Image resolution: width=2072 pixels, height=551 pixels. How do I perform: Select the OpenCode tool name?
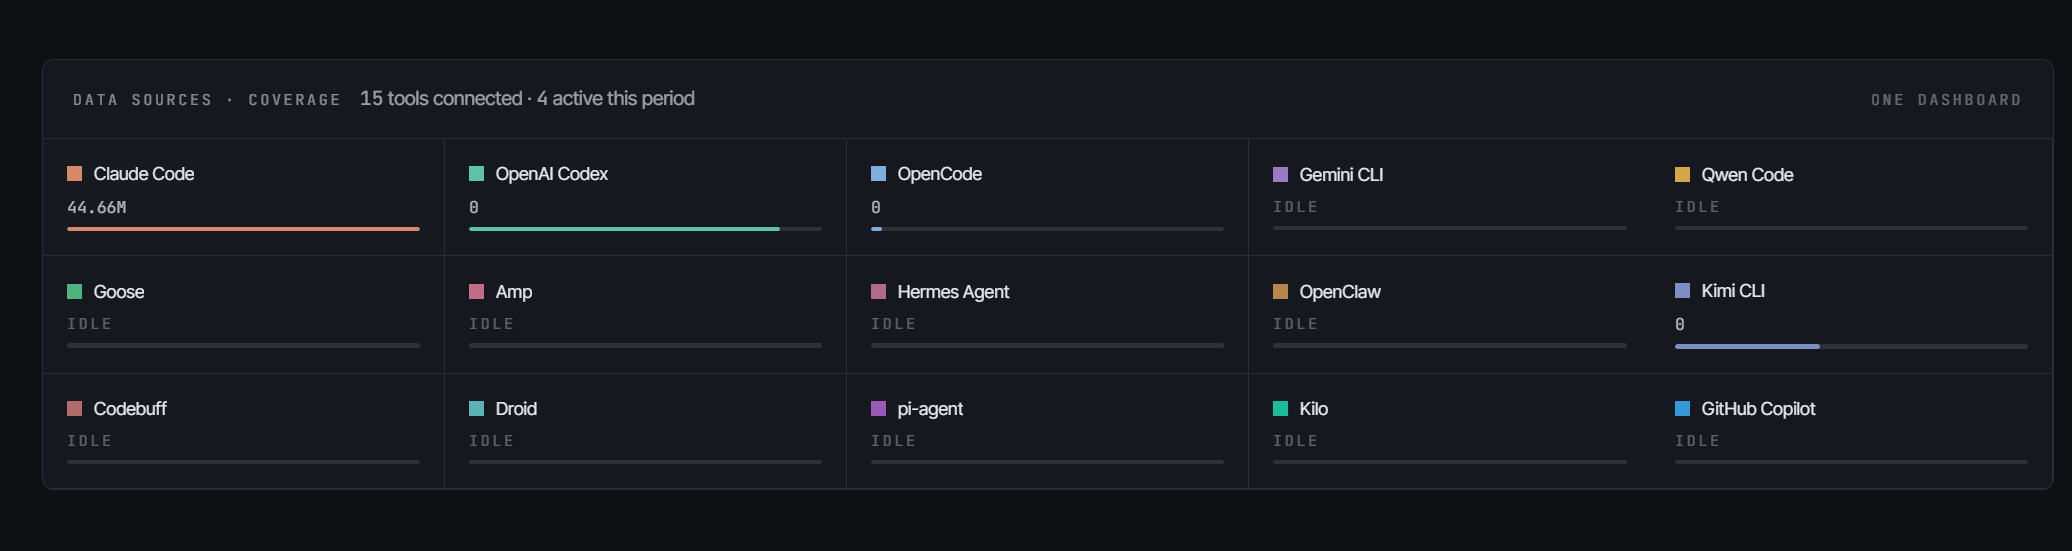click(x=940, y=174)
